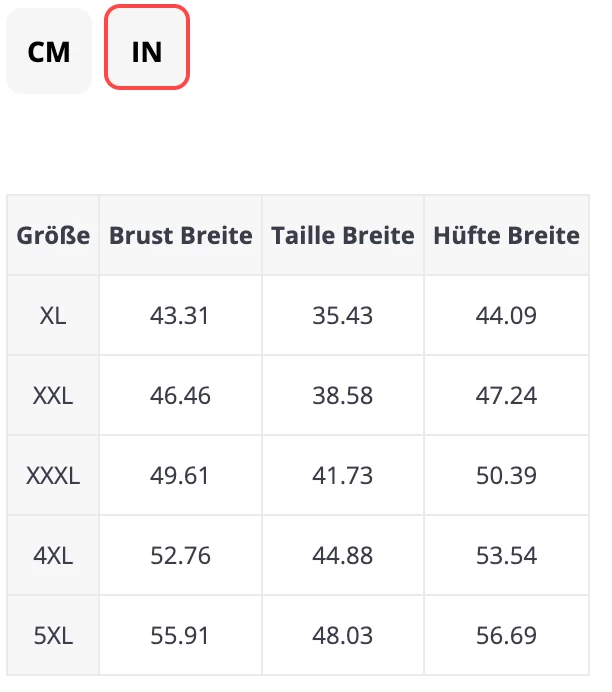
Task: Switch size units to CM
Action: (x=49, y=51)
